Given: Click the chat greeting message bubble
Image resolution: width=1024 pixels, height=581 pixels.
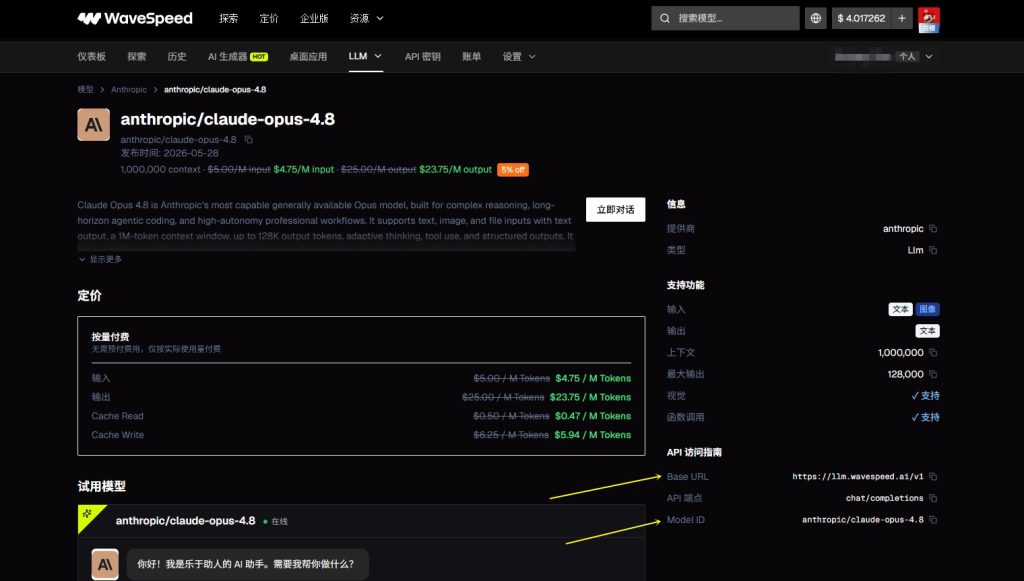Looking at the screenshot, I should pos(248,564).
